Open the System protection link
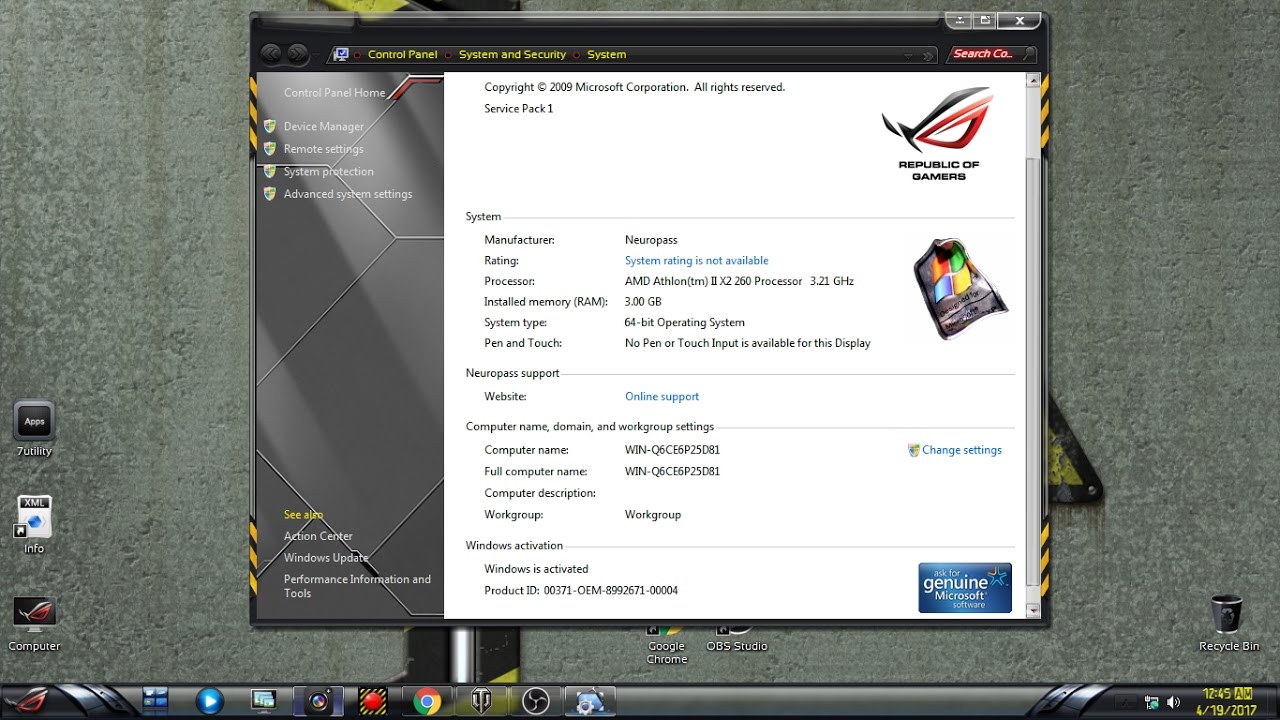The width and height of the screenshot is (1280, 720). pyautogui.click(x=328, y=172)
